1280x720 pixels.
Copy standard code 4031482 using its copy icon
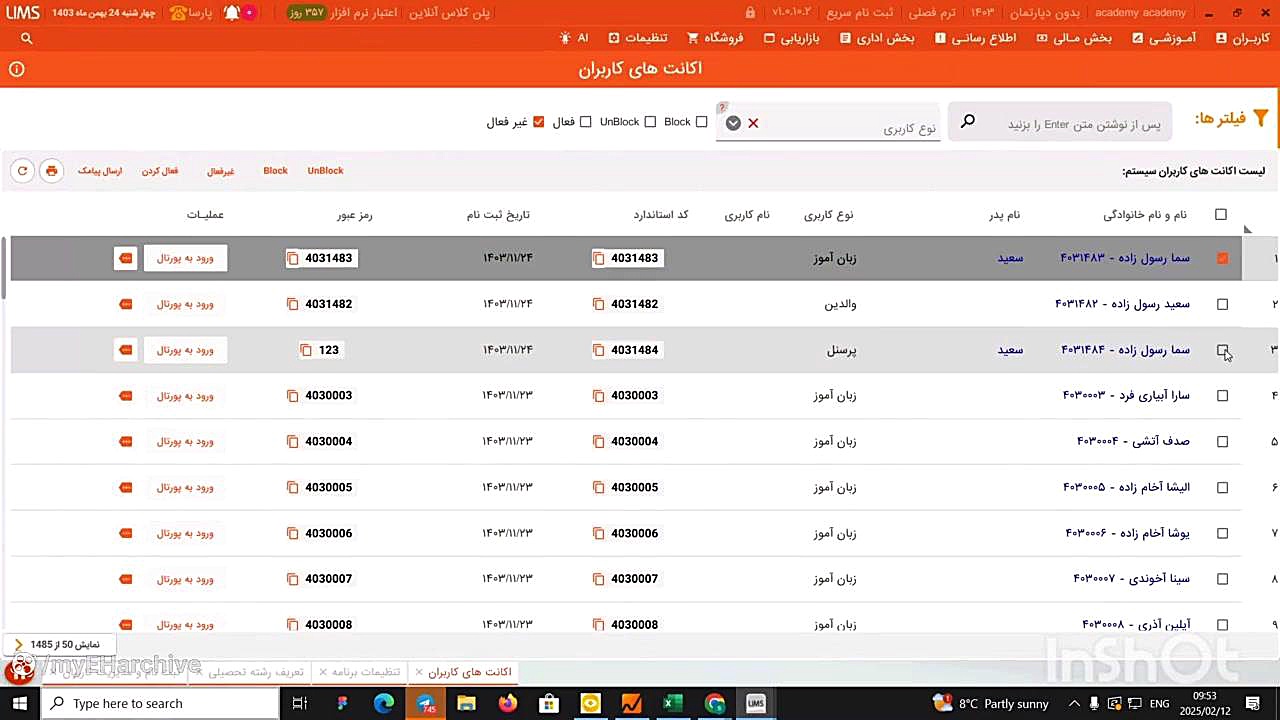598,304
